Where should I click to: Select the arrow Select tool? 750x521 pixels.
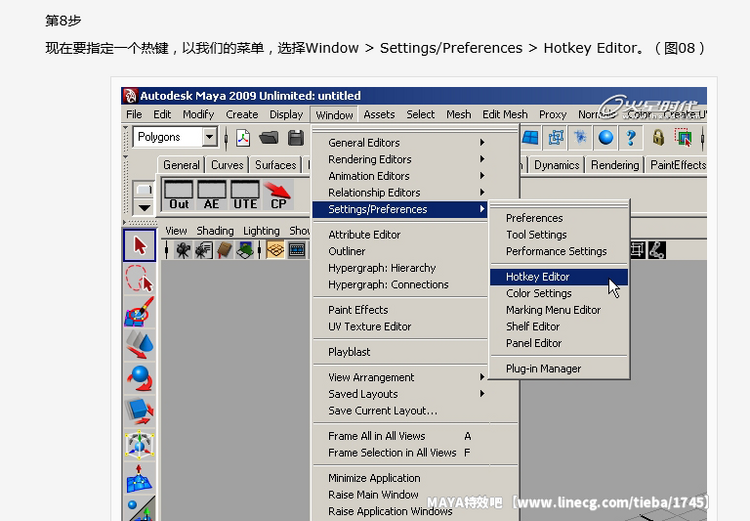click(140, 246)
